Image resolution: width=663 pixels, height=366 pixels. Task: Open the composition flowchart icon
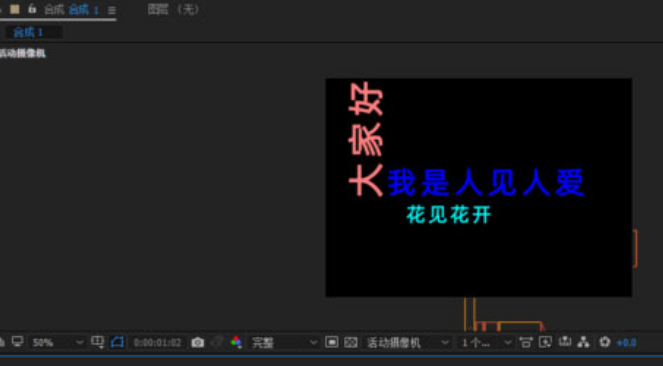[584, 342]
